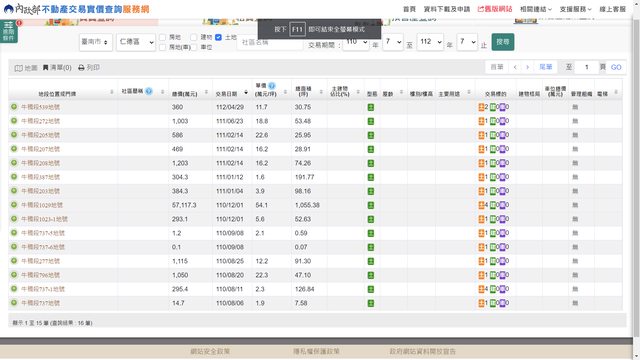Click the green land type icon in 110/12/01 row with 57,117.3
The image size is (640, 360).
point(371,205)
